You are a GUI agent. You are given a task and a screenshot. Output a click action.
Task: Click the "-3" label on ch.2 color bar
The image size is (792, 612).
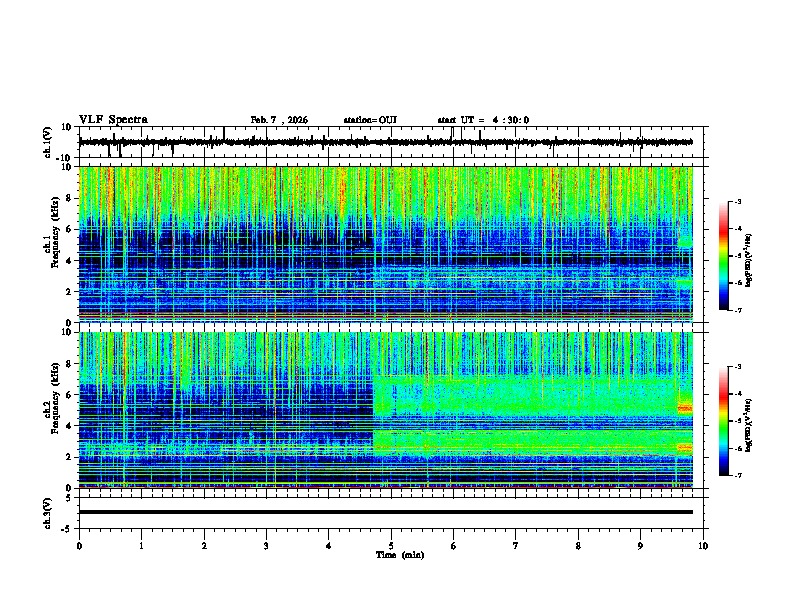coord(738,367)
